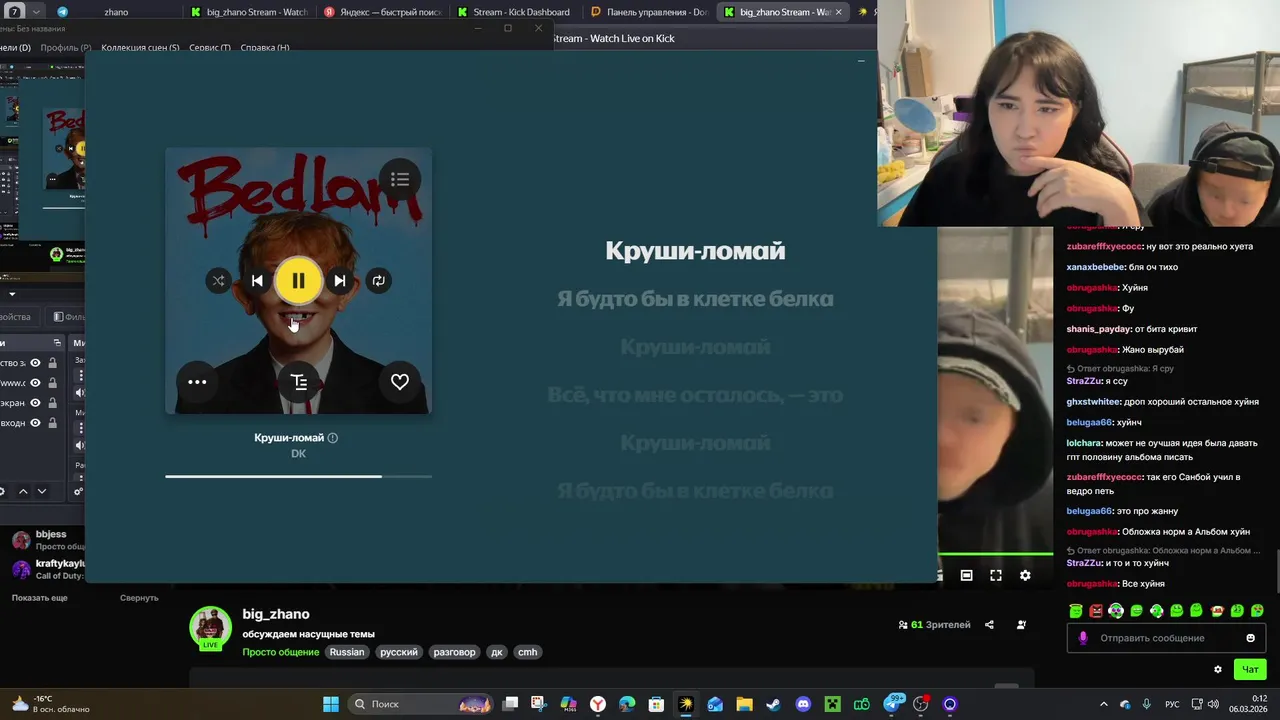1280x720 pixels.
Task: Open the Справка menu in OBS
Action: 265,48
